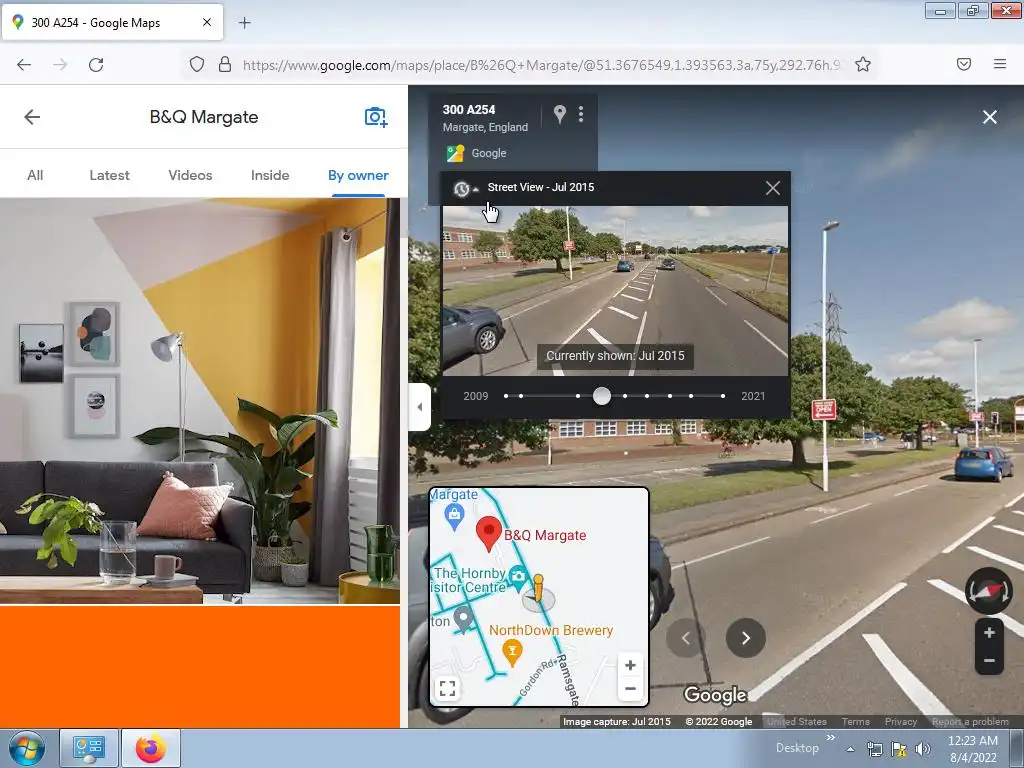Exit Street View with the X

pyautogui.click(x=989, y=117)
